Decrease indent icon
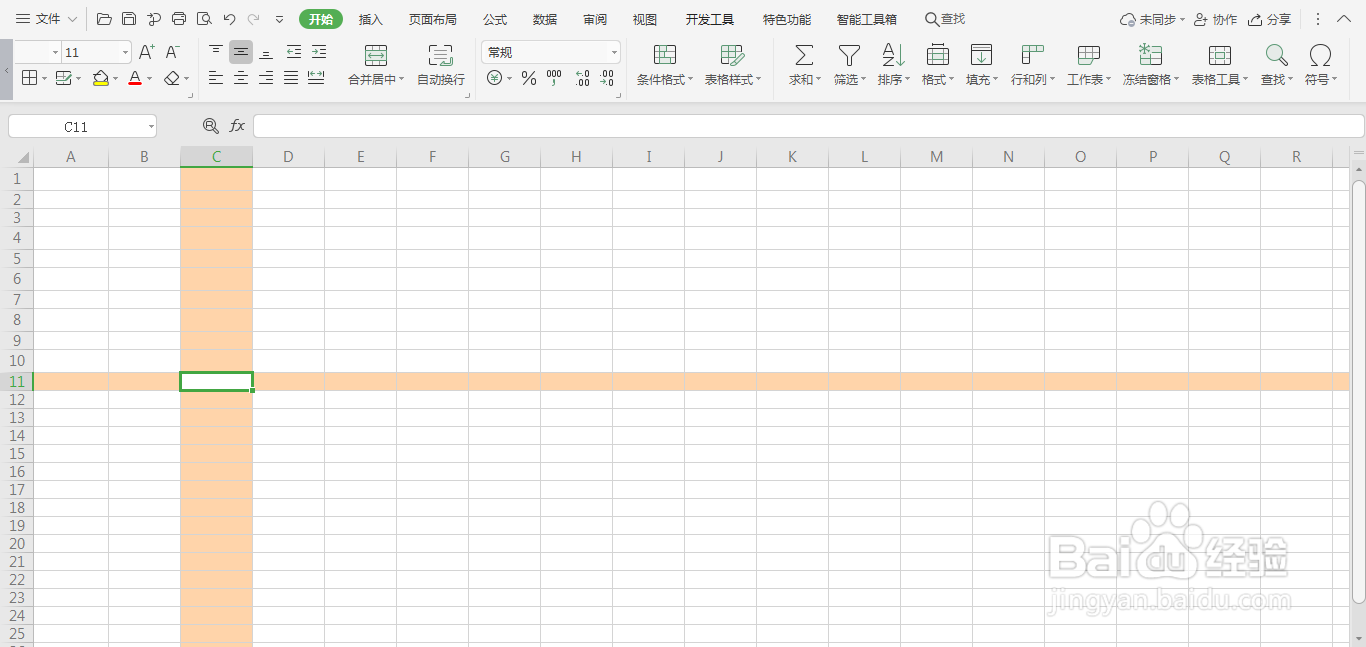The height and width of the screenshot is (647, 1366). 293,52
